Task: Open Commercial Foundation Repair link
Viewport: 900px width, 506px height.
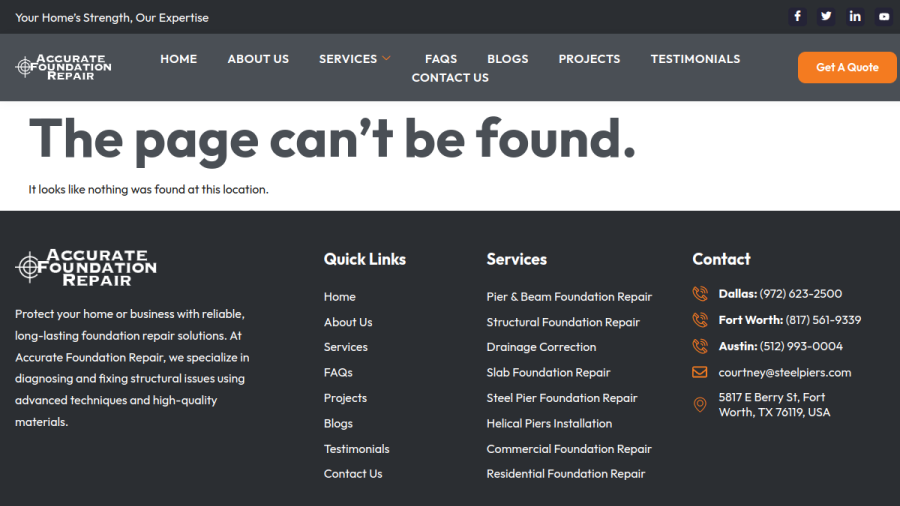Action: tap(569, 449)
